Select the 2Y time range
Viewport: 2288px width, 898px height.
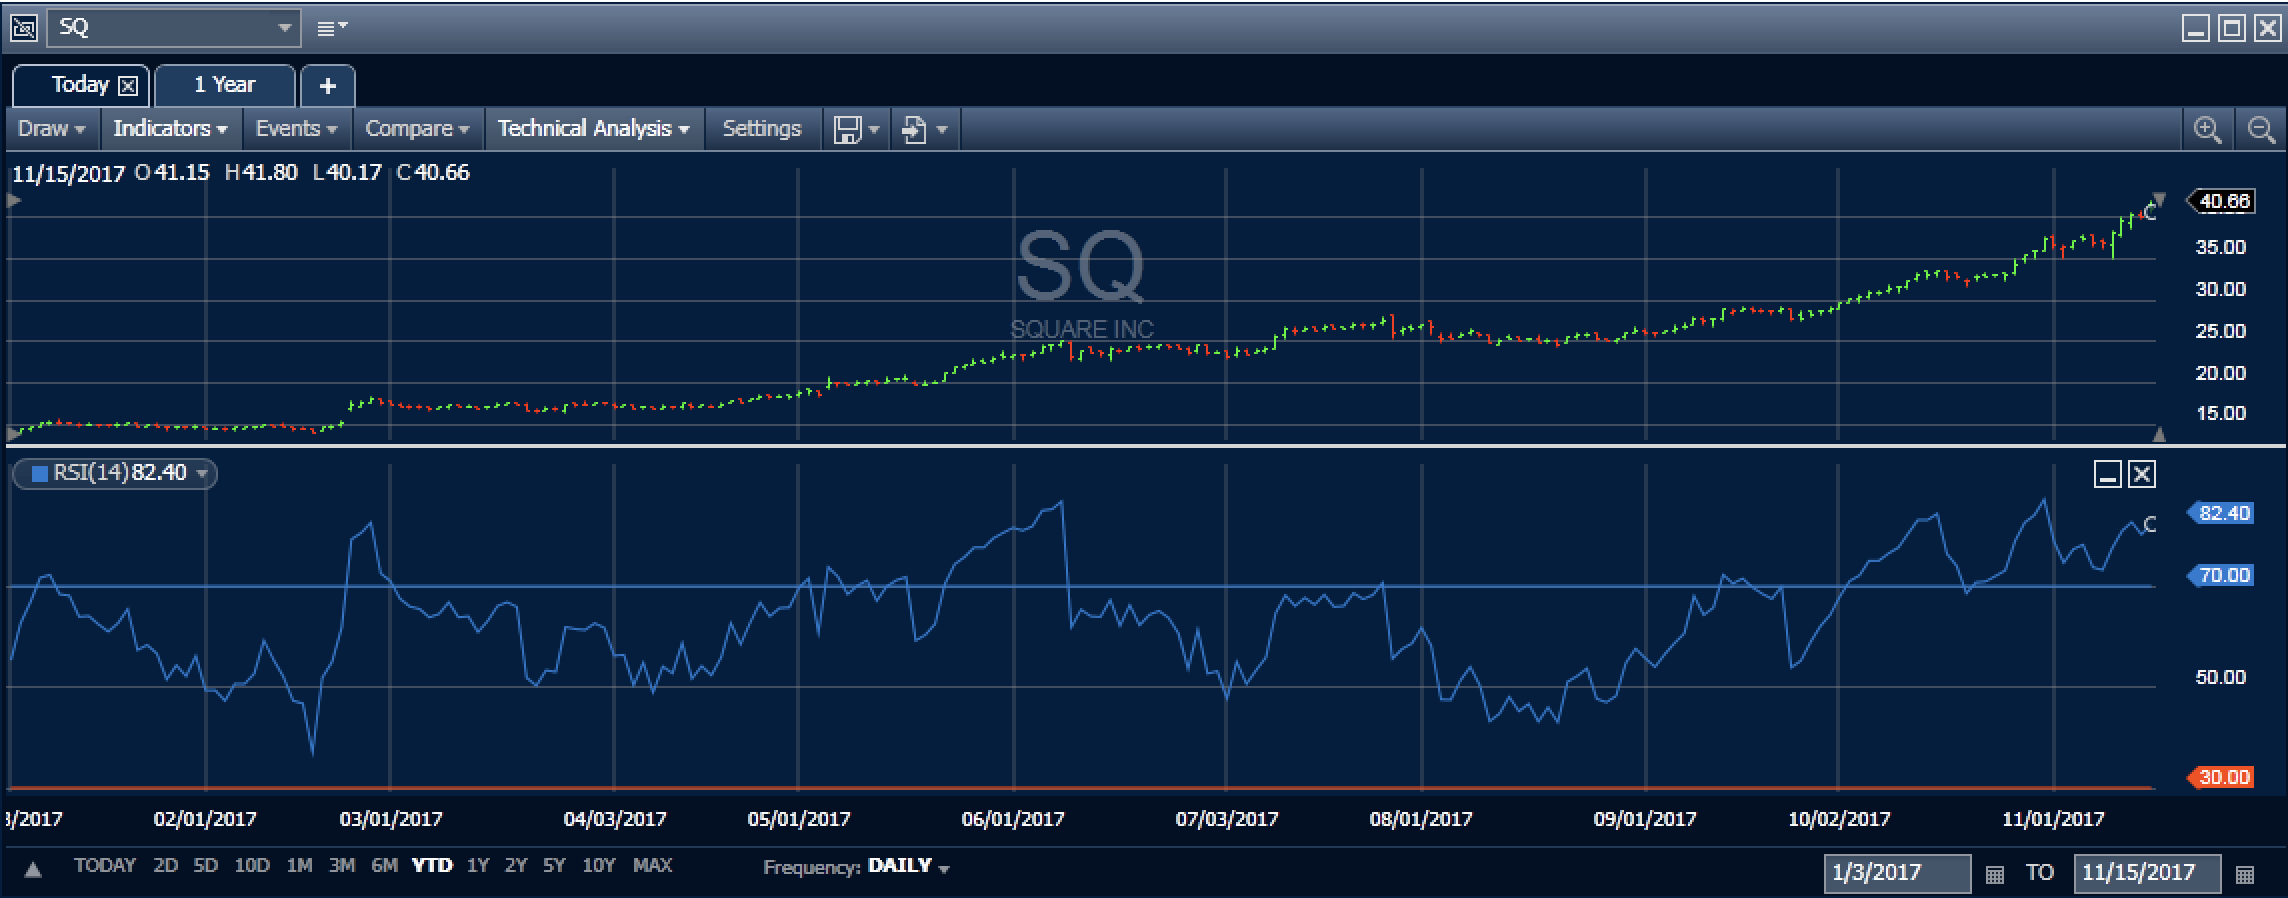[515, 866]
